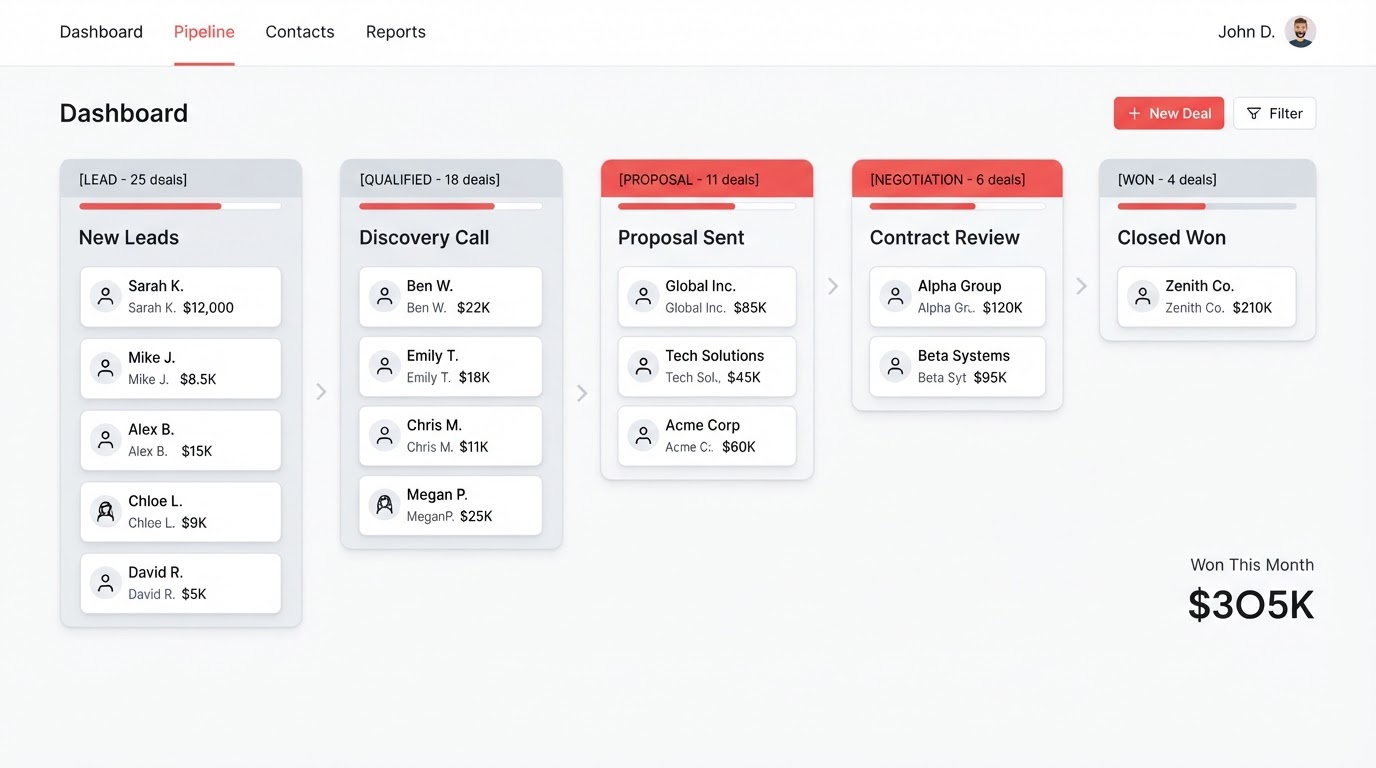The image size is (1376, 768).
Task: Click the WON column progress bar
Action: (x=1207, y=206)
